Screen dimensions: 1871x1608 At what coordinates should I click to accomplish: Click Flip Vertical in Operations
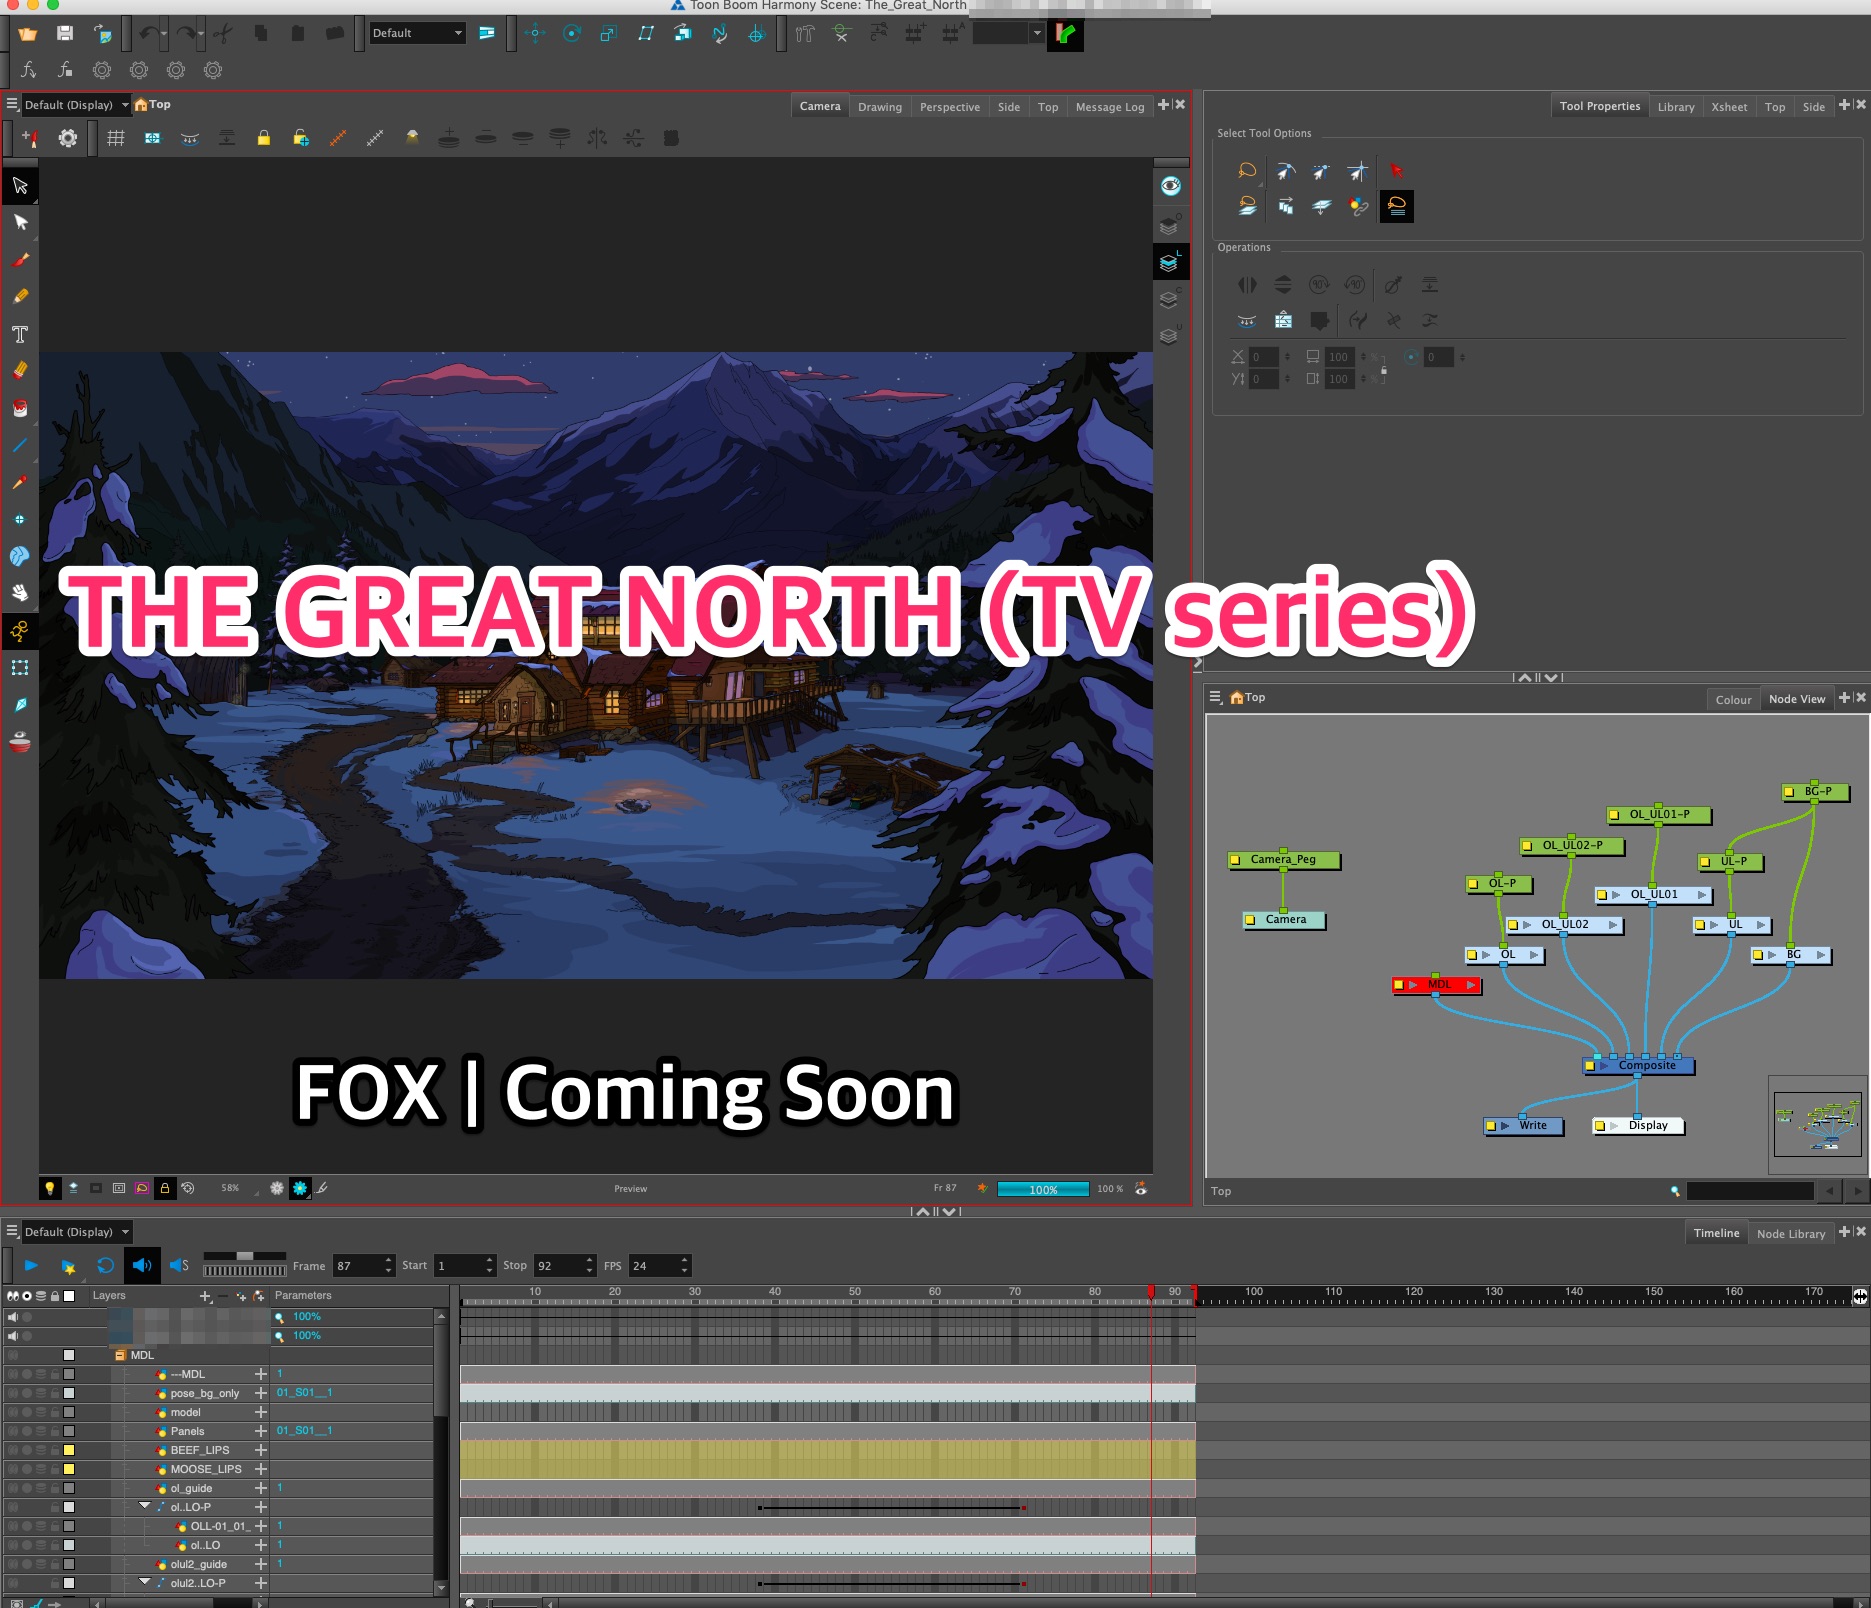click(1283, 285)
